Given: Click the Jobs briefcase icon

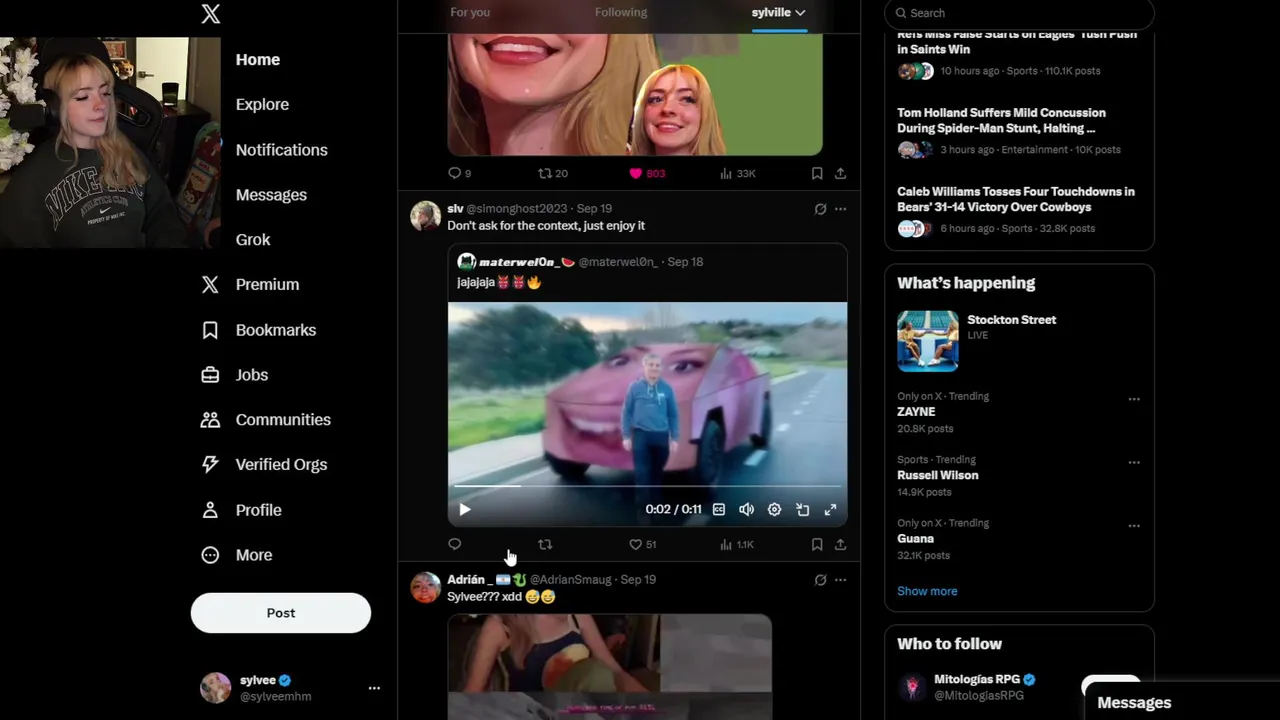Looking at the screenshot, I should coord(210,375).
